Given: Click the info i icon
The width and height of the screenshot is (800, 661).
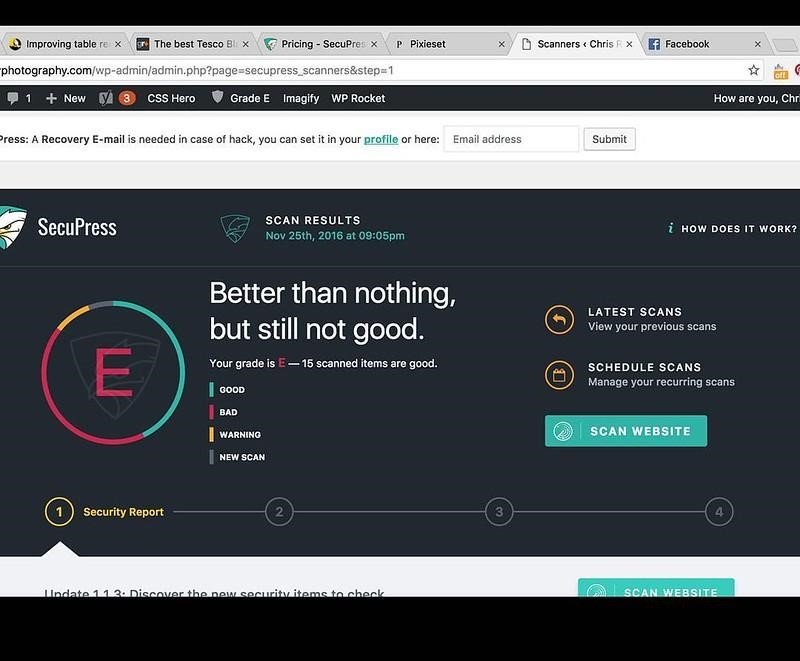Looking at the screenshot, I should [x=670, y=228].
